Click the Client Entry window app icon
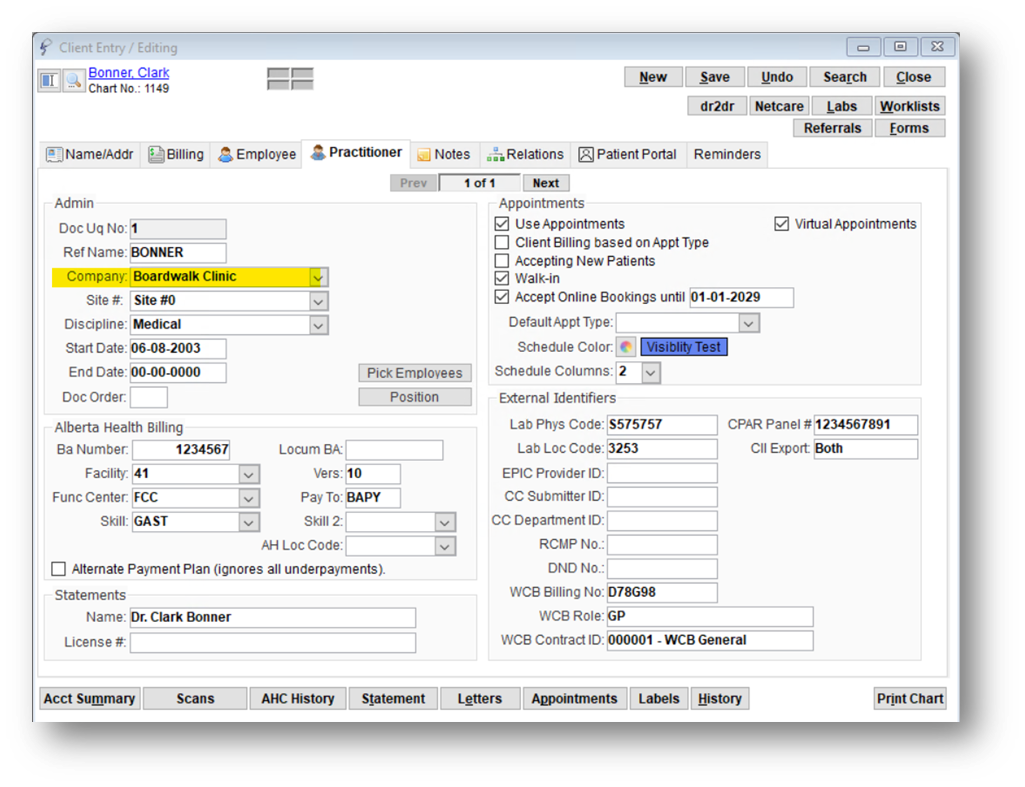The width and height of the screenshot is (1025, 787). coord(45,47)
